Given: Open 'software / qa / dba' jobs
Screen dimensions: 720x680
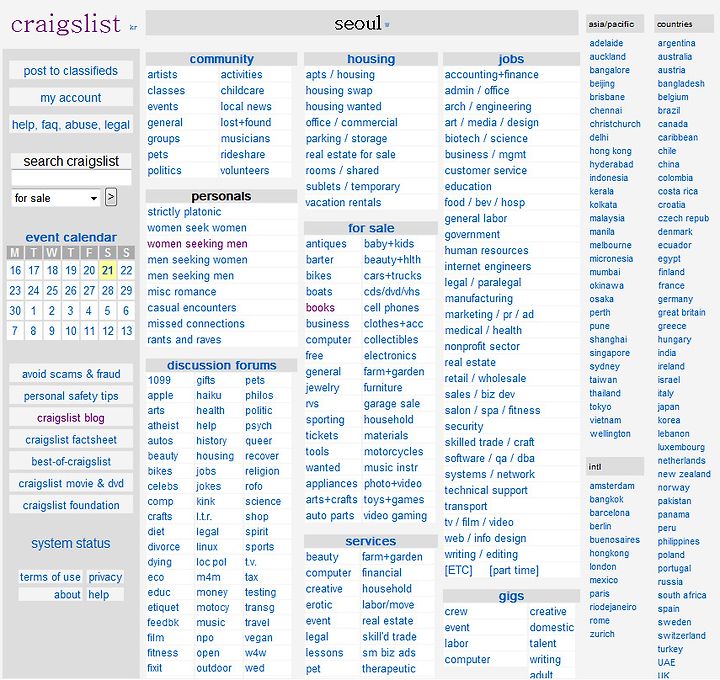Looking at the screenshot, I should 489,458.
